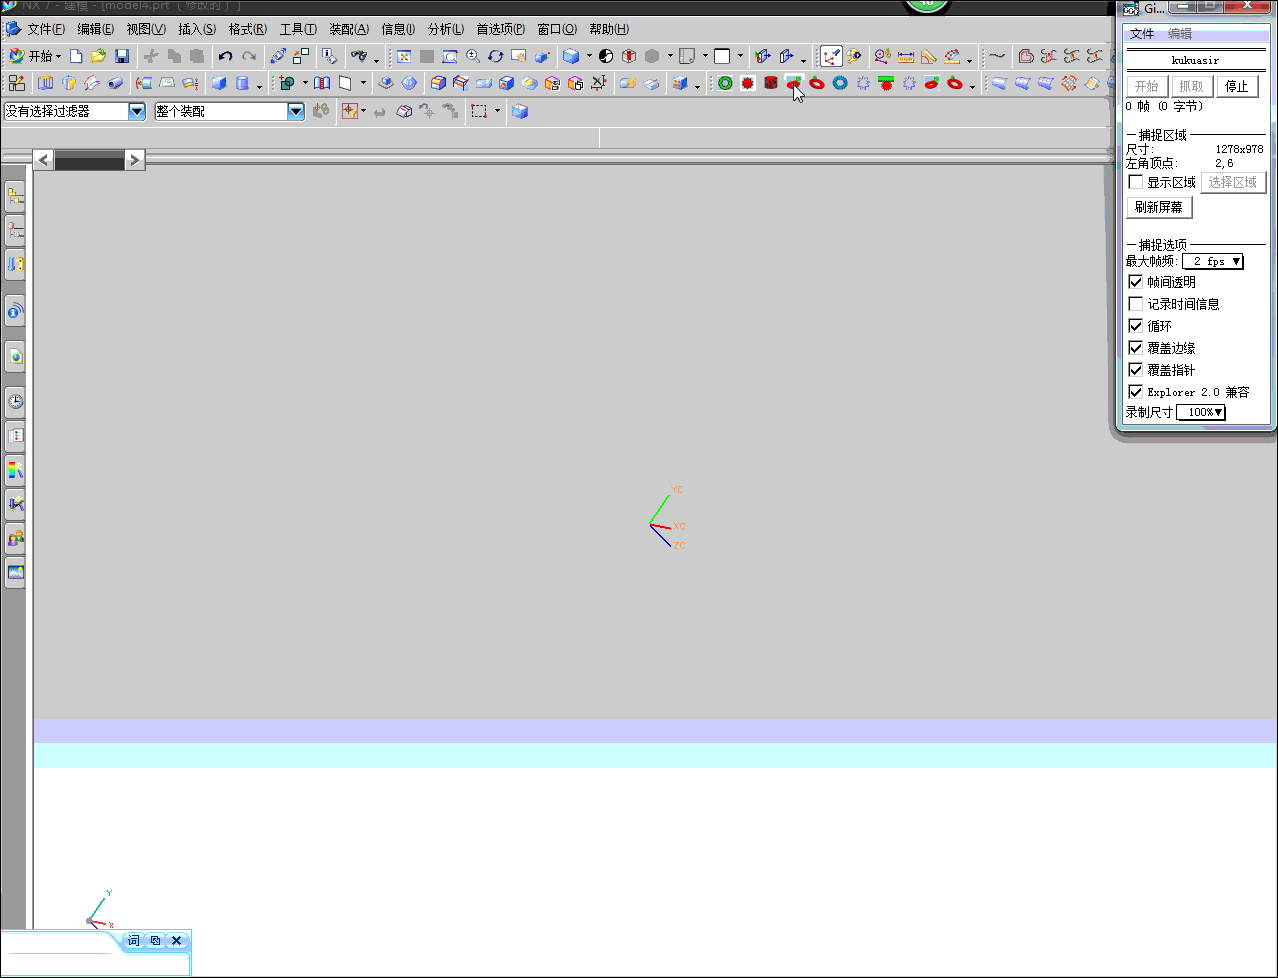Click the red spiked gear on white icon
Image resolution: width=1278 pixels, height=978 pixels.
748,83
